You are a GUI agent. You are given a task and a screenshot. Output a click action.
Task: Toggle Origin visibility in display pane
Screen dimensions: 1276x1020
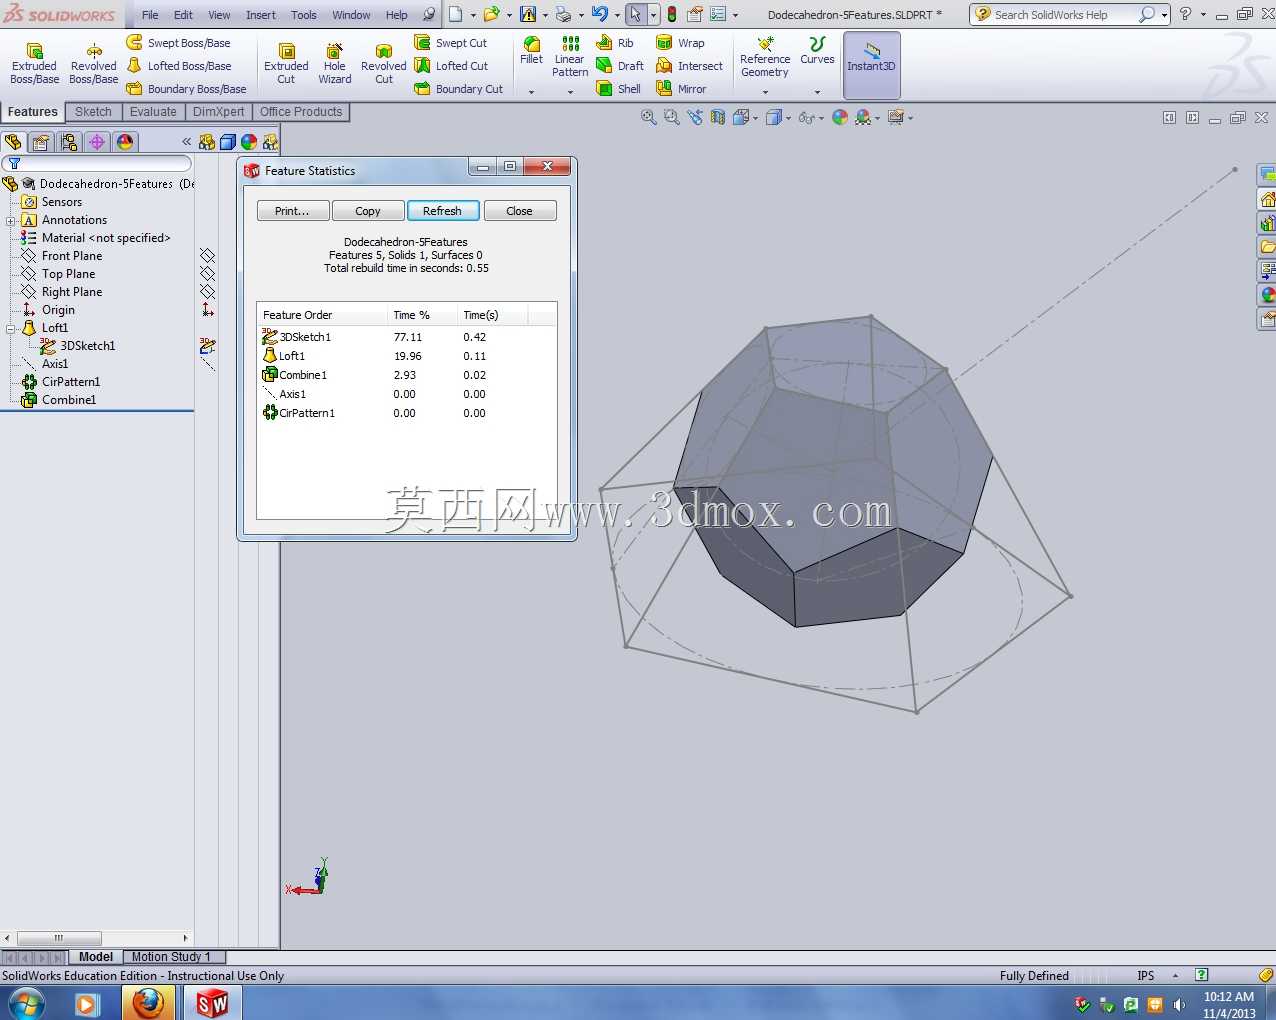click(208, 310)
